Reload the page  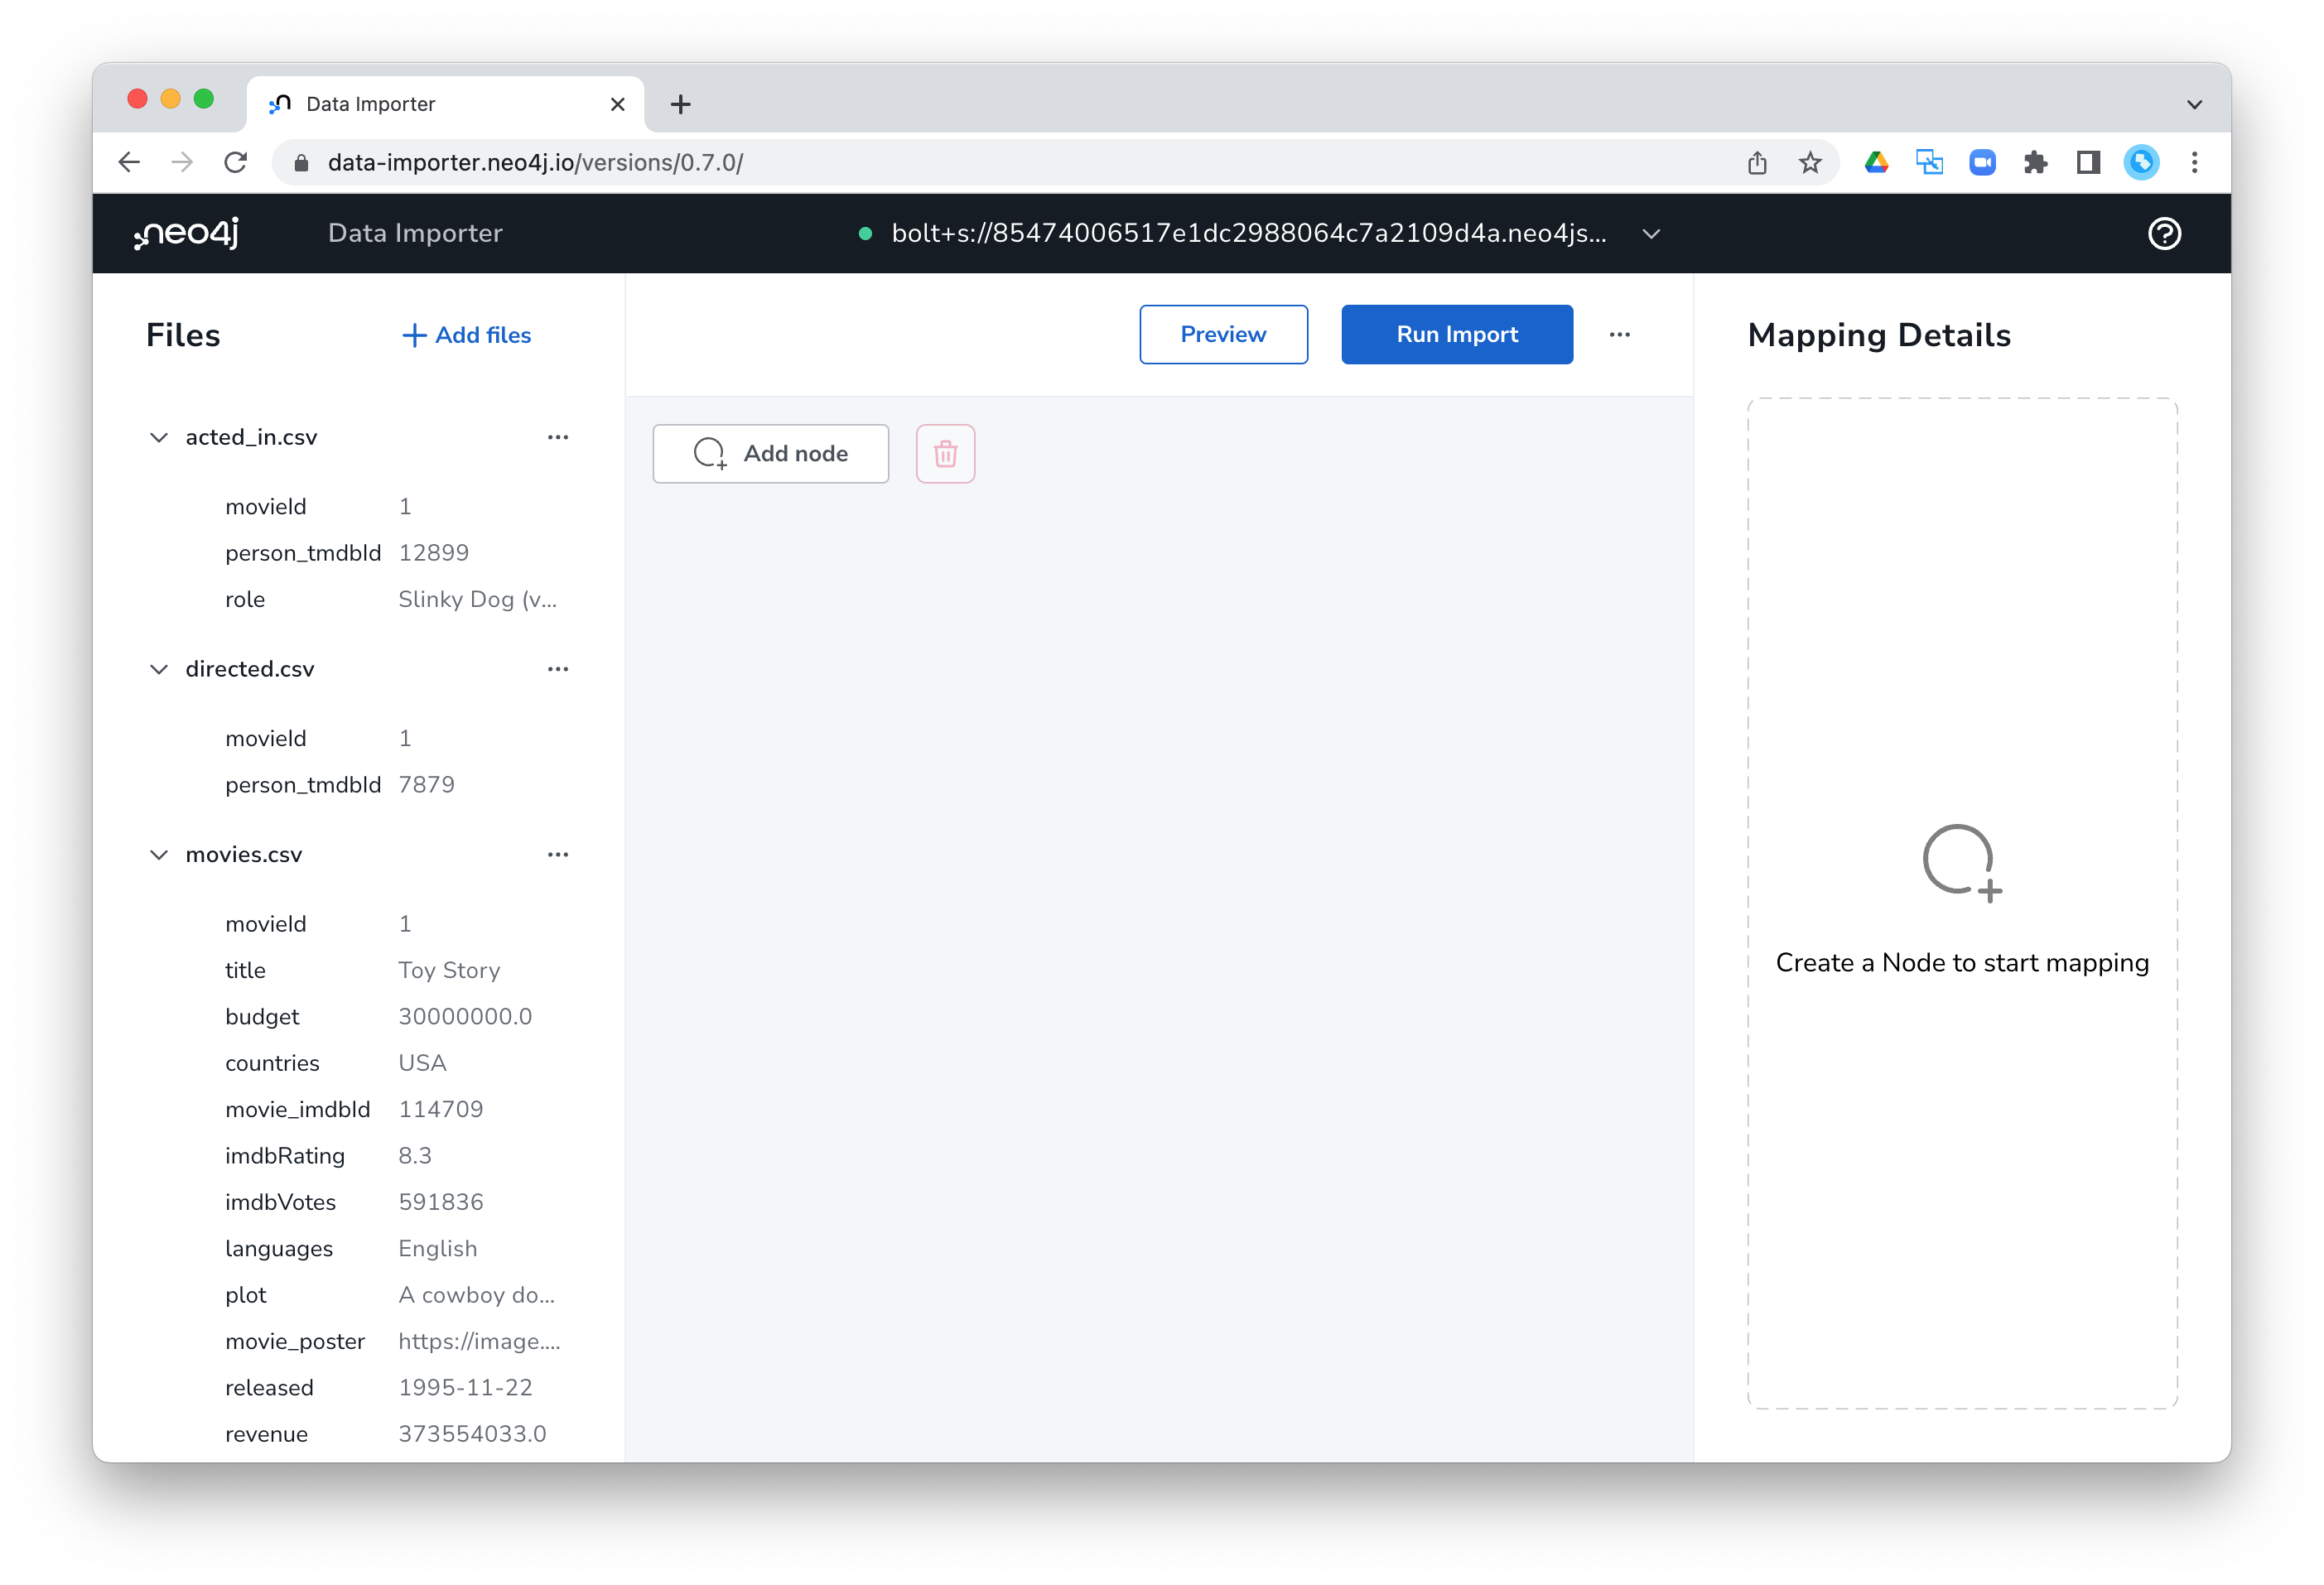tap(236, 162)
